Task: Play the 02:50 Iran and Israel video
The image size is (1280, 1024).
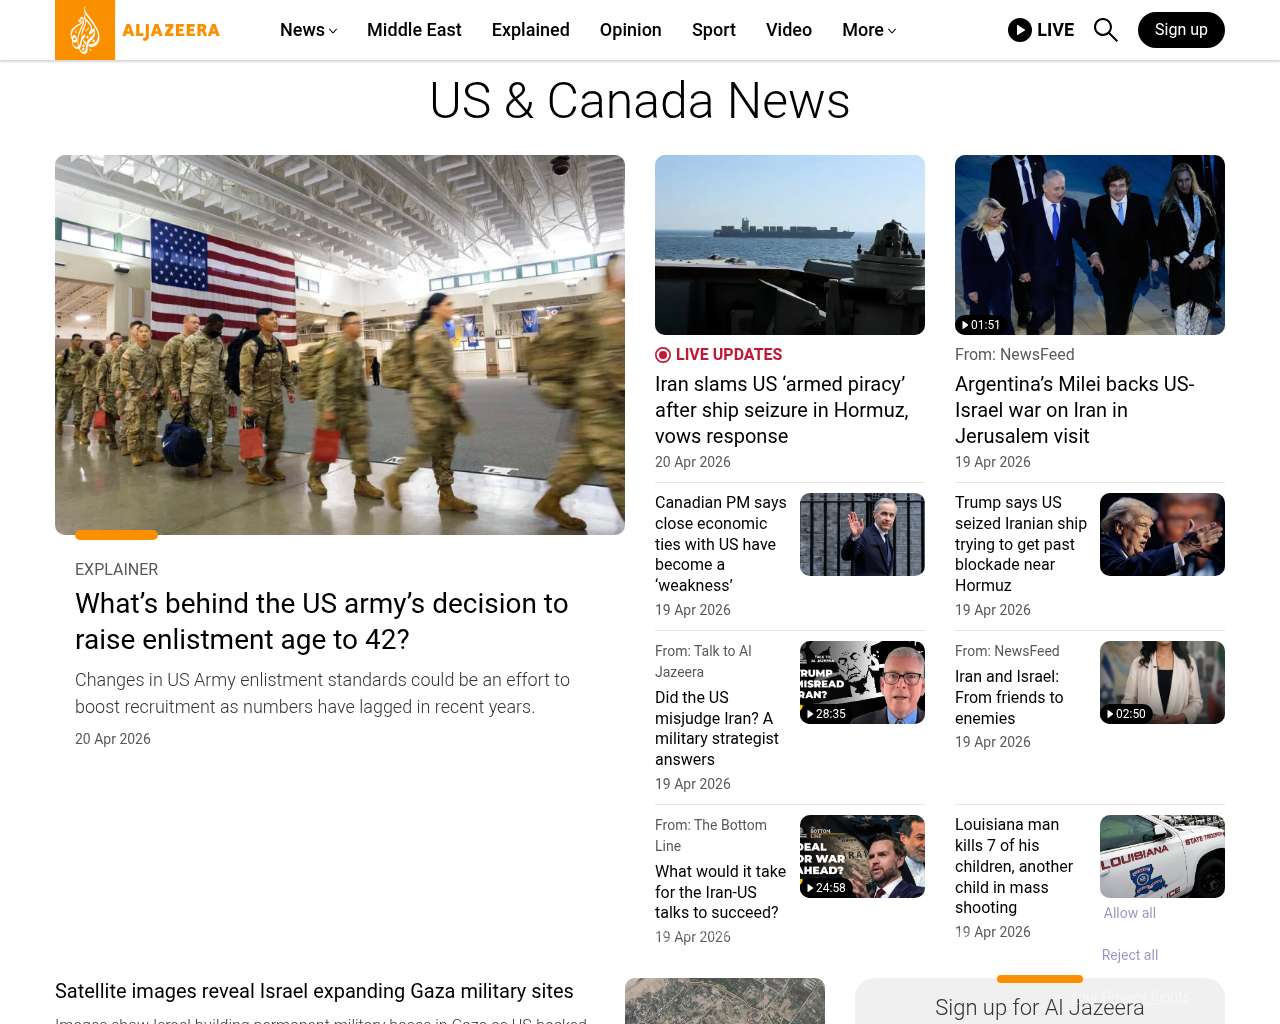Action: pyautogui.click(x=1161, y=682)
